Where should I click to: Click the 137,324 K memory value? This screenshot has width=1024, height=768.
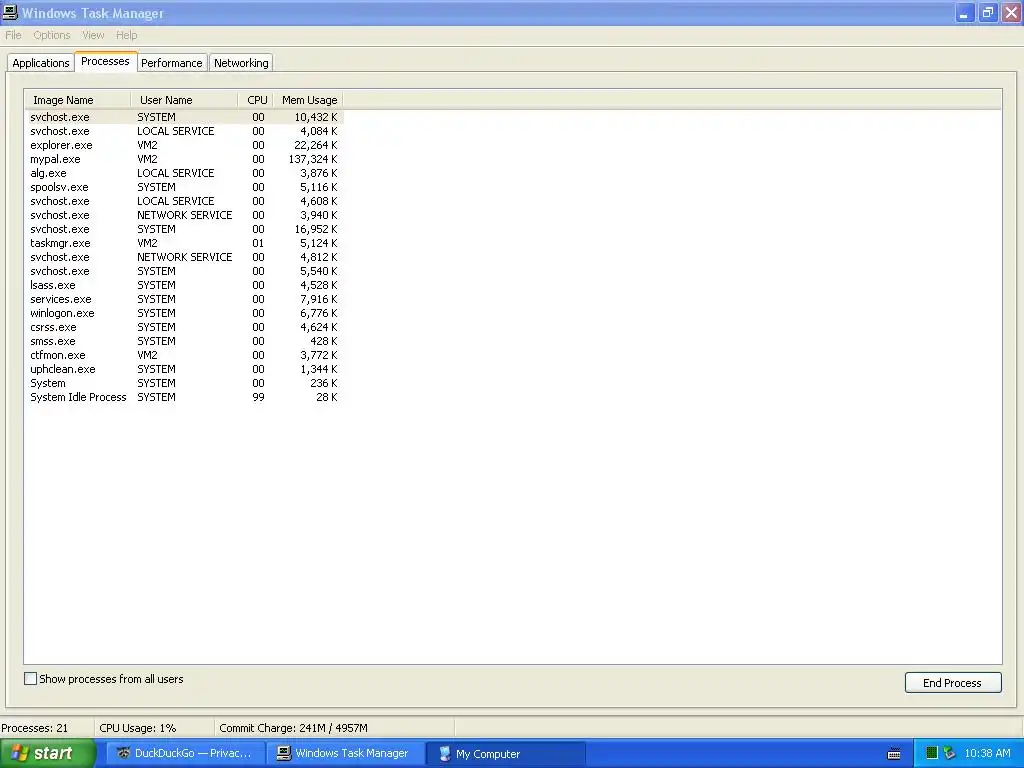pyautogui.click(x=313, y=159)
